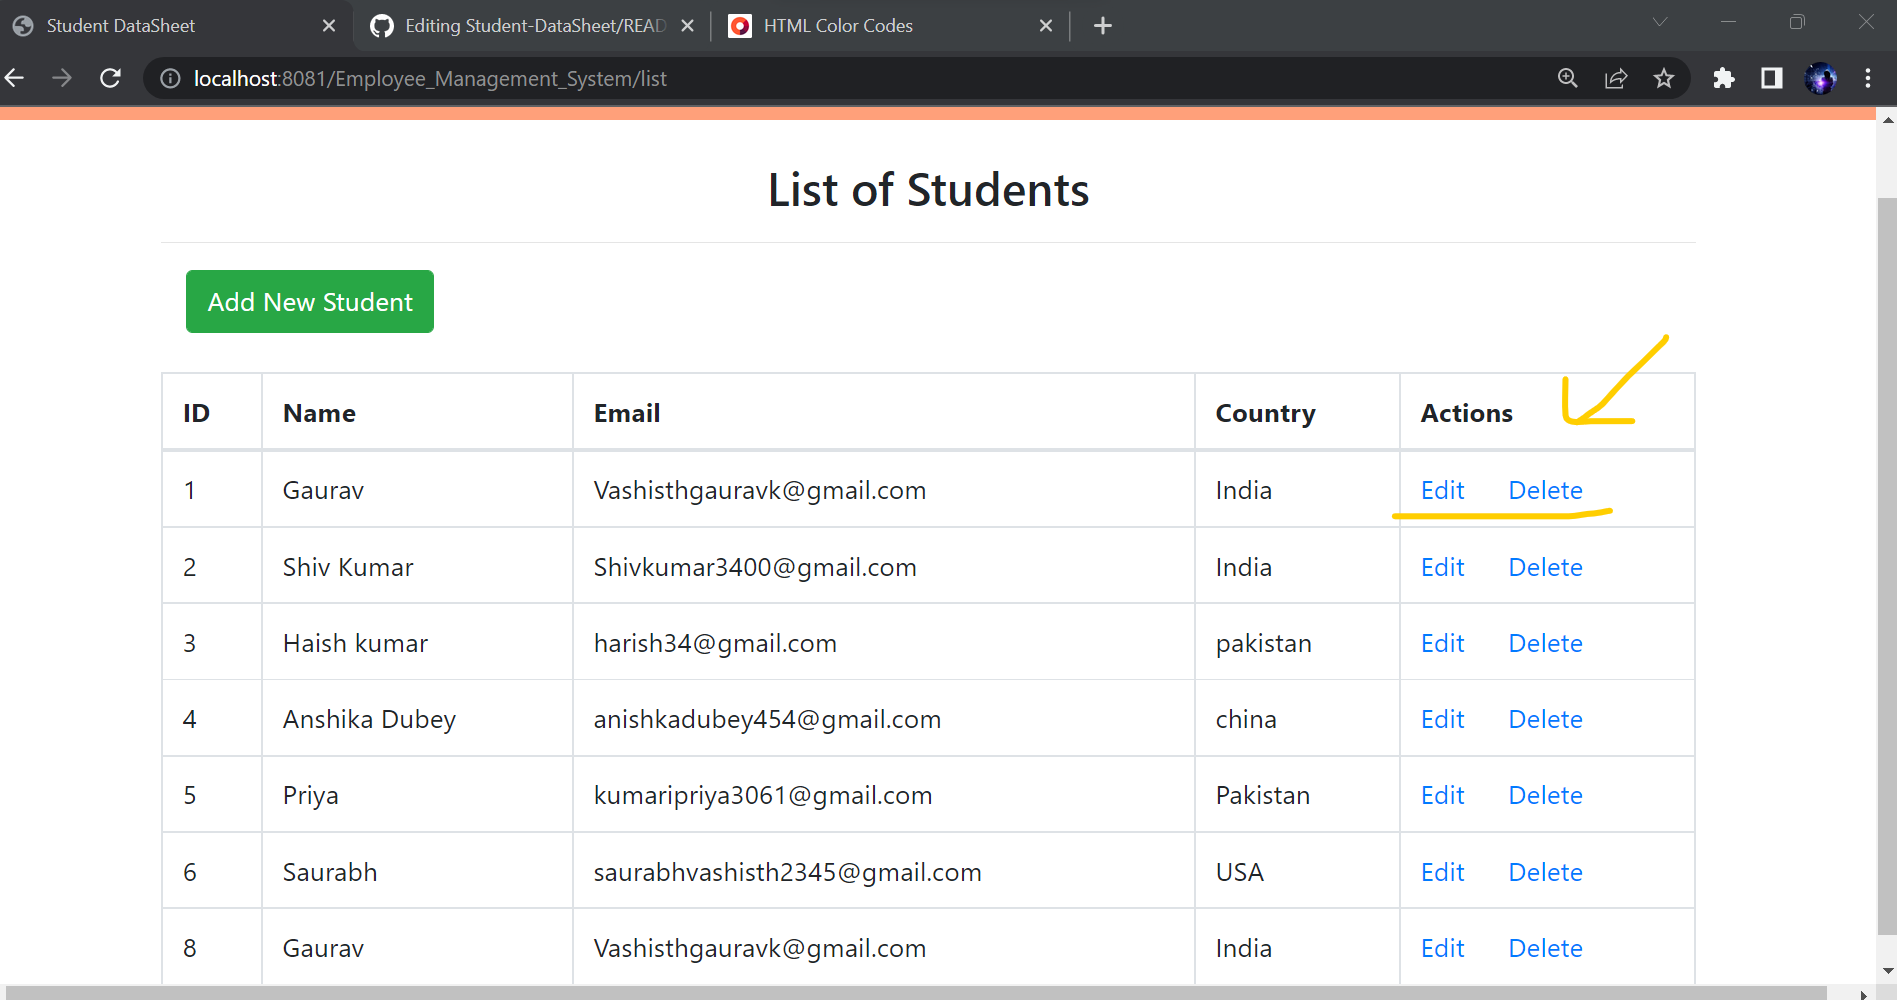Open the Chrome profile avatar
Image resolution: width=1897 pixels, height=1000 pixels.
point(1821,78)
